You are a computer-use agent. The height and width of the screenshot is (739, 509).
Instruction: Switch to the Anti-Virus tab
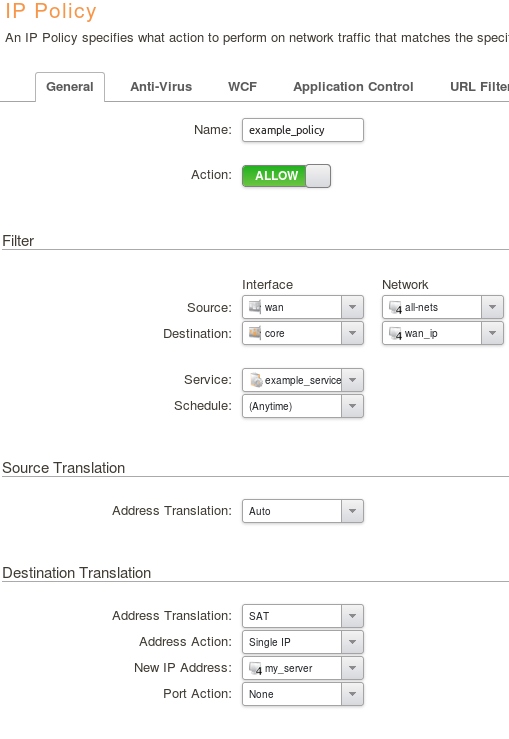[161, 87]
